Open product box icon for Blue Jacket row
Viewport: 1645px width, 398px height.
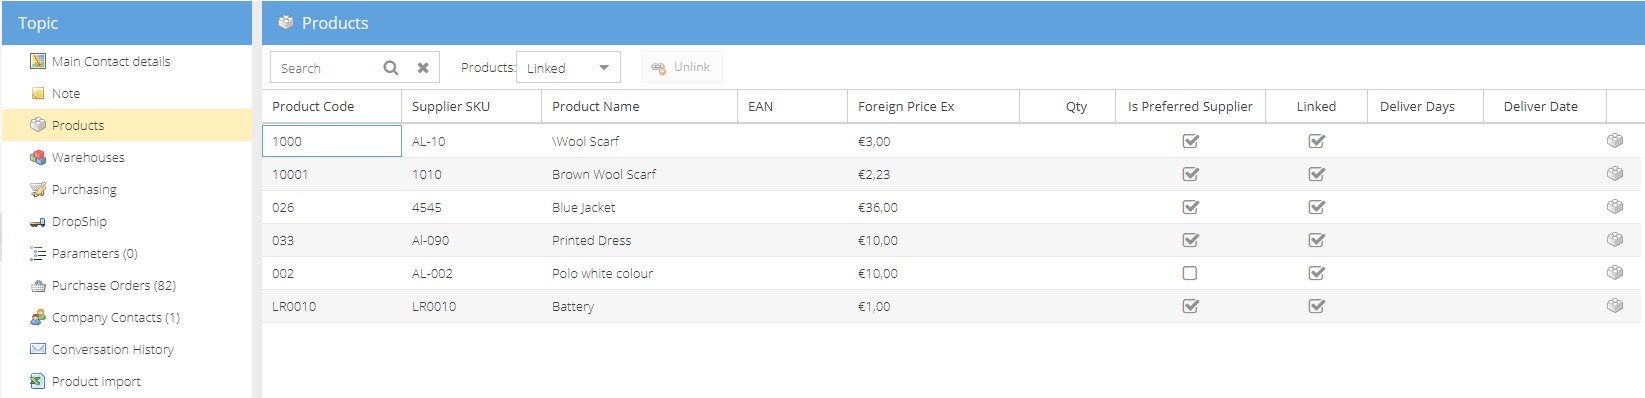[1614, 207]
